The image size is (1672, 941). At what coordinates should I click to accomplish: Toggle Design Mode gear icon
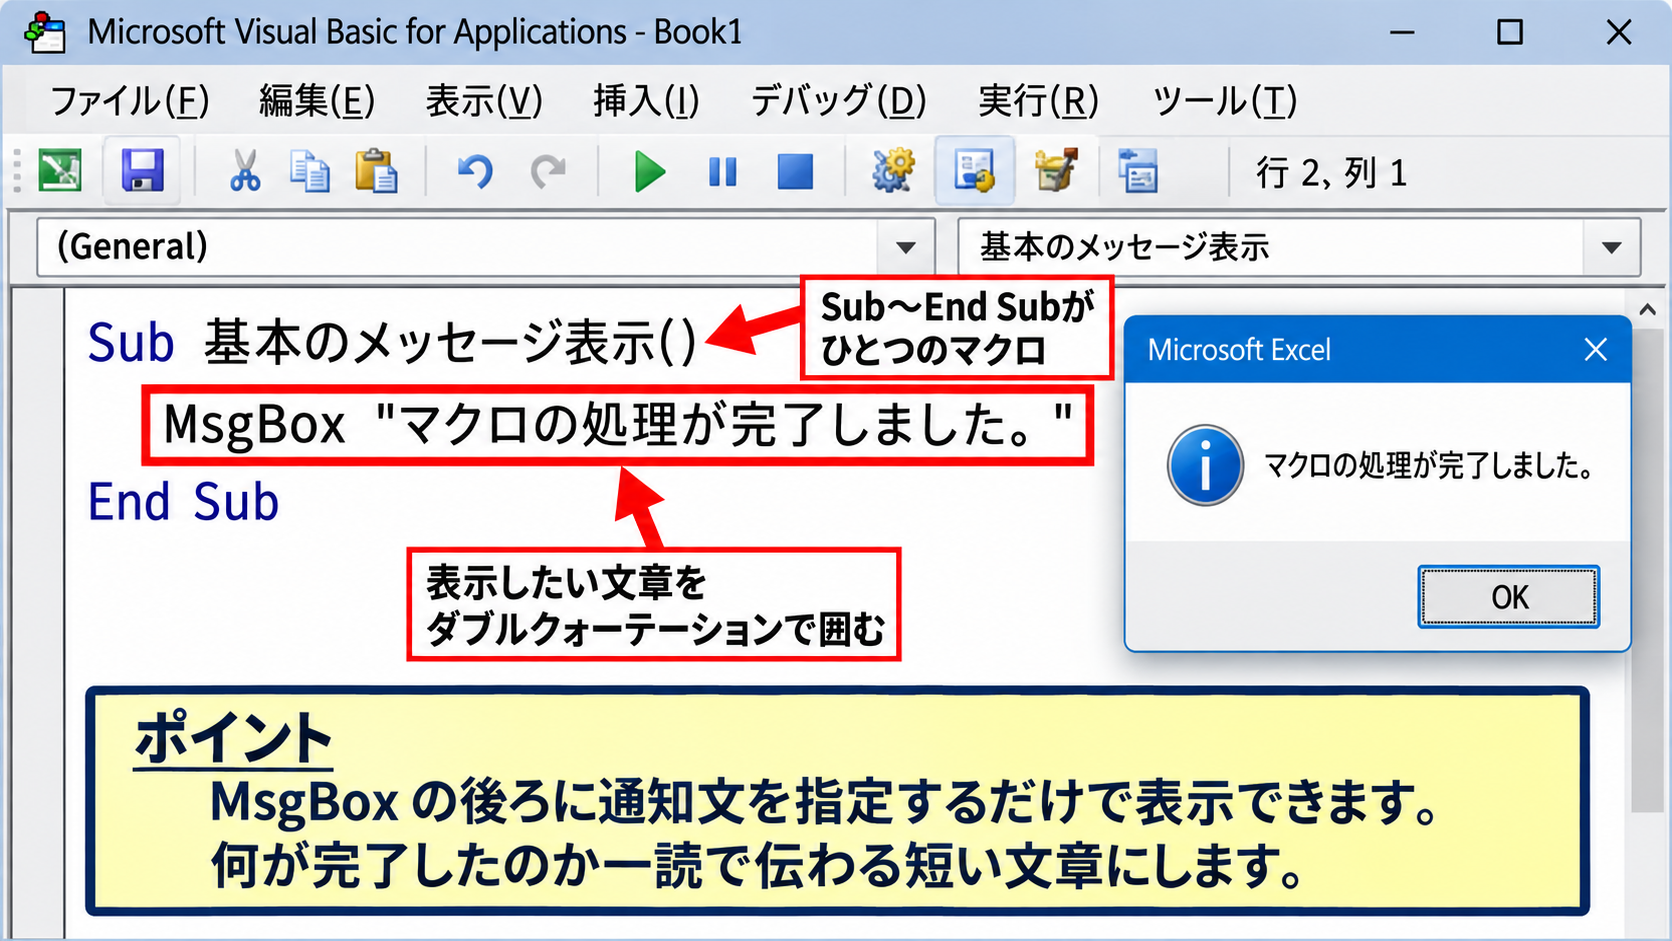892,170
